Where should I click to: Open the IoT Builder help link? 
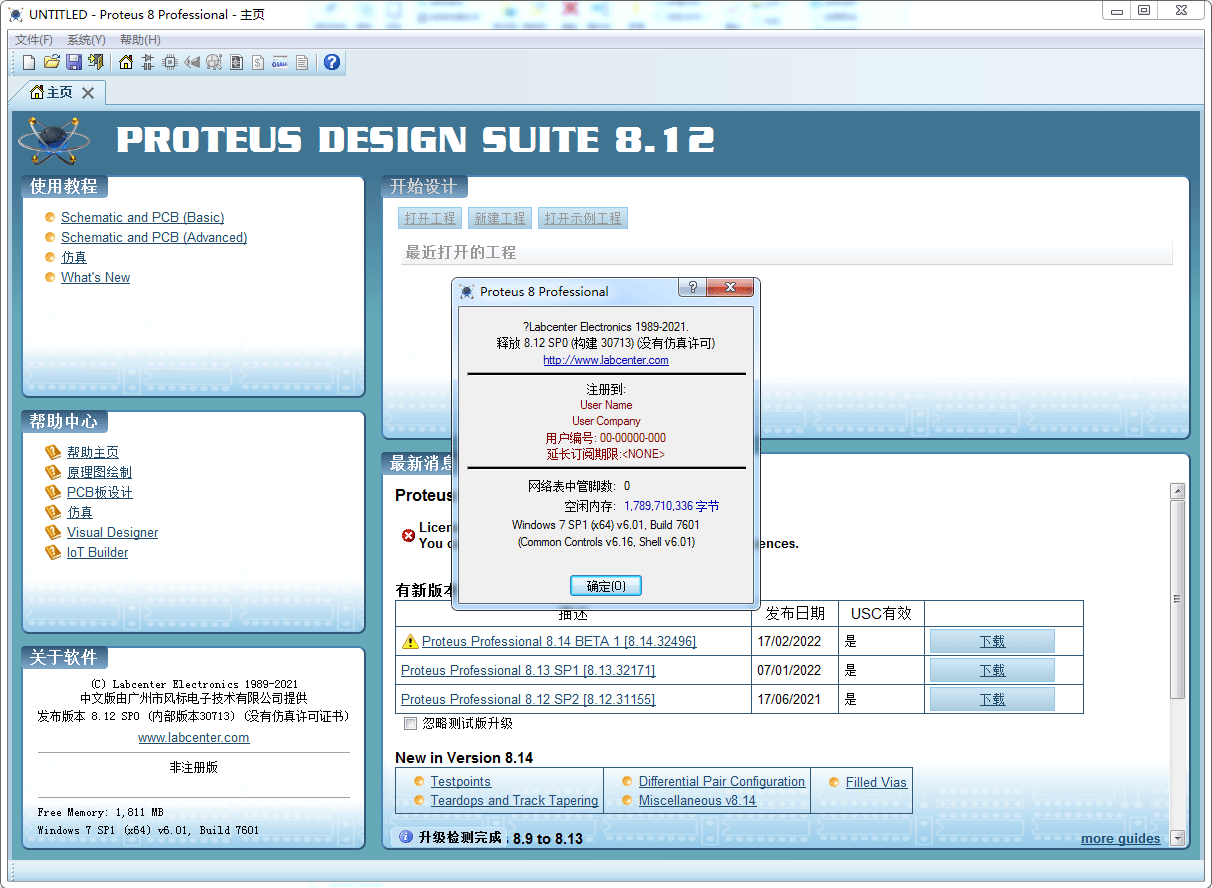(x=97, y=552)
